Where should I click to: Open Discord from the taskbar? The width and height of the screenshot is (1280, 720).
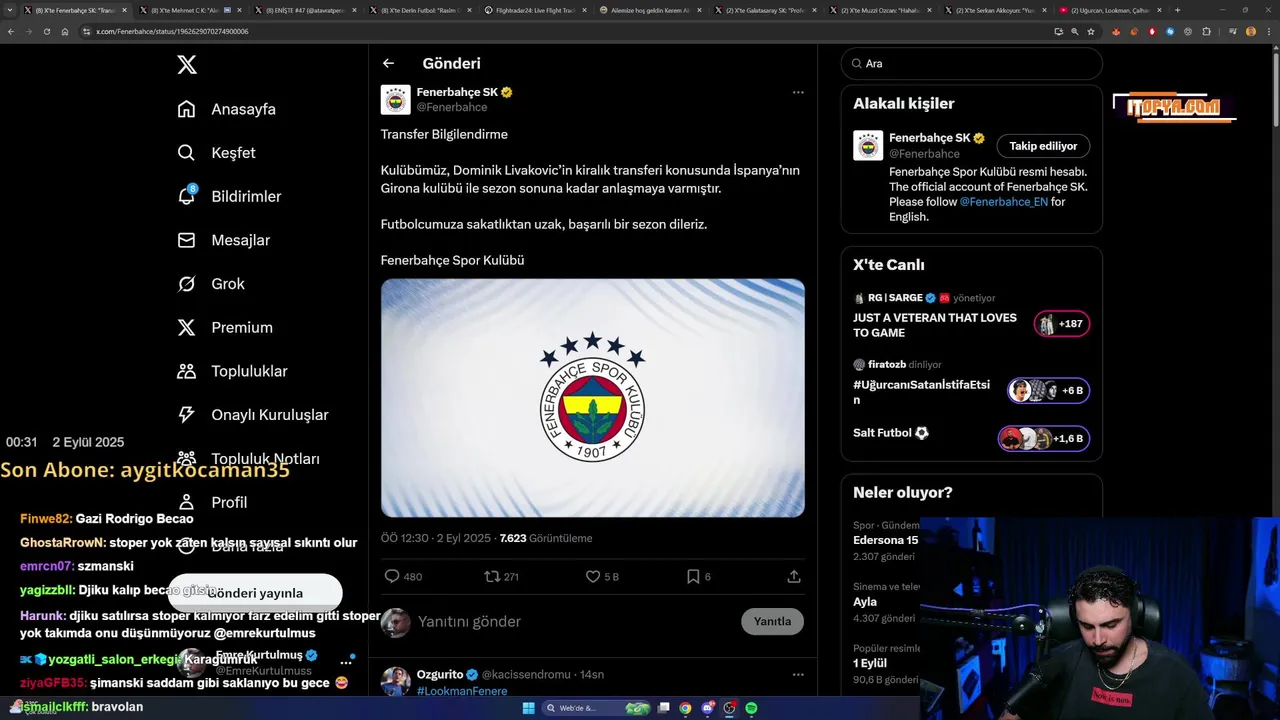coord(708,708)
